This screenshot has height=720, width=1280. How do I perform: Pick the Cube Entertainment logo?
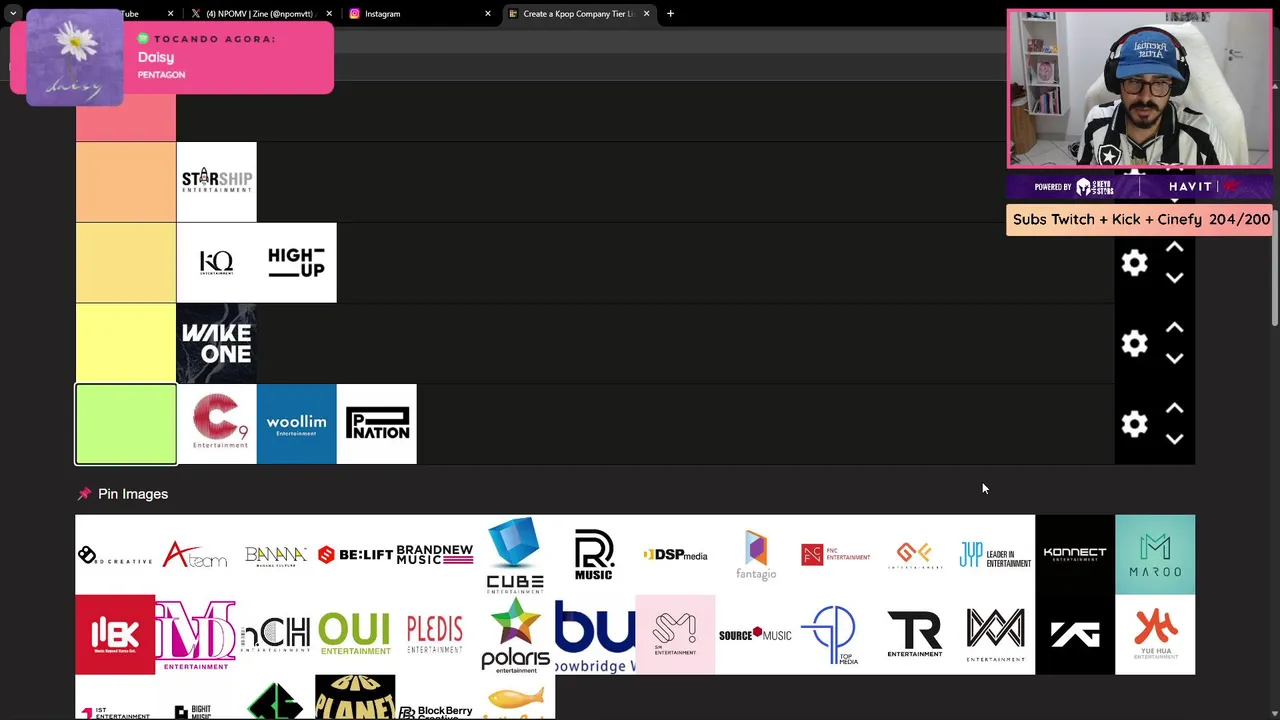515,555
